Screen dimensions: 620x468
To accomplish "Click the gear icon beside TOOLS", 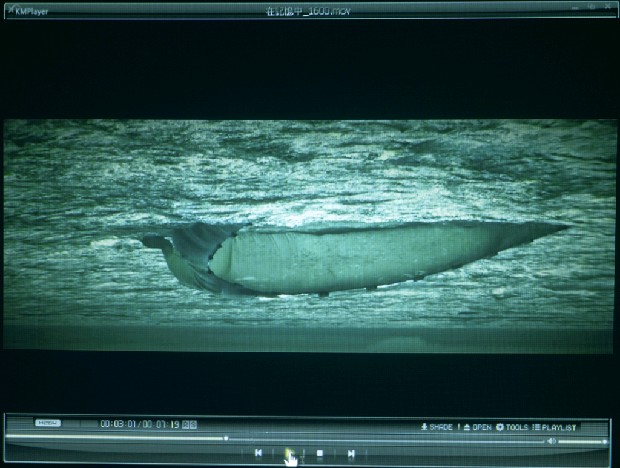I will (x=500, y=427).
